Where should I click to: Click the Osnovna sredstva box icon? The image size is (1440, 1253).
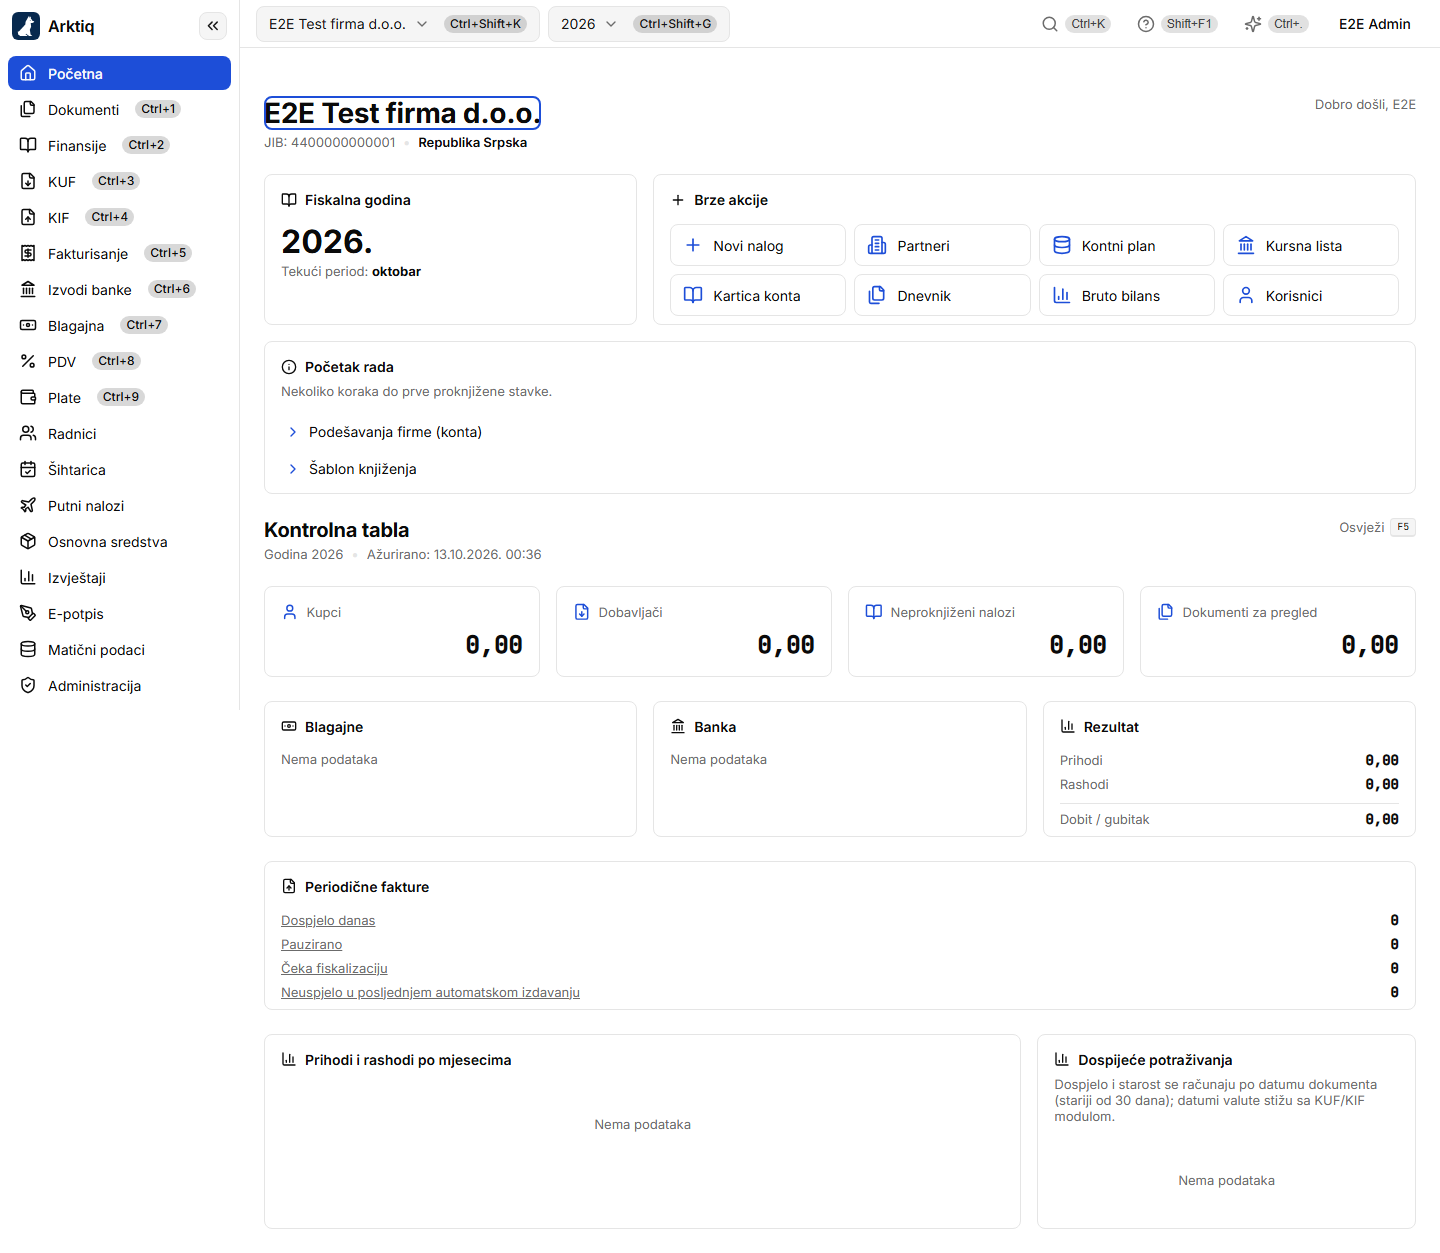(28, 542)
